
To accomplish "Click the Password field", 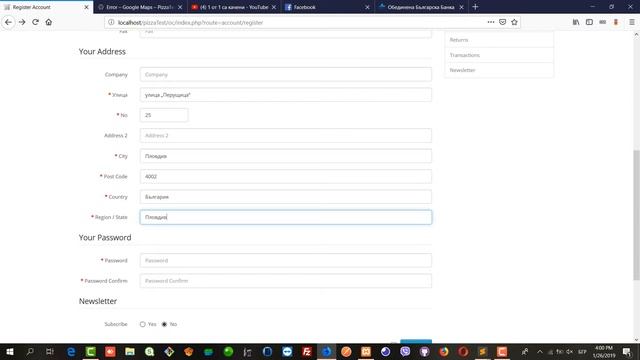I will (285, 260).
